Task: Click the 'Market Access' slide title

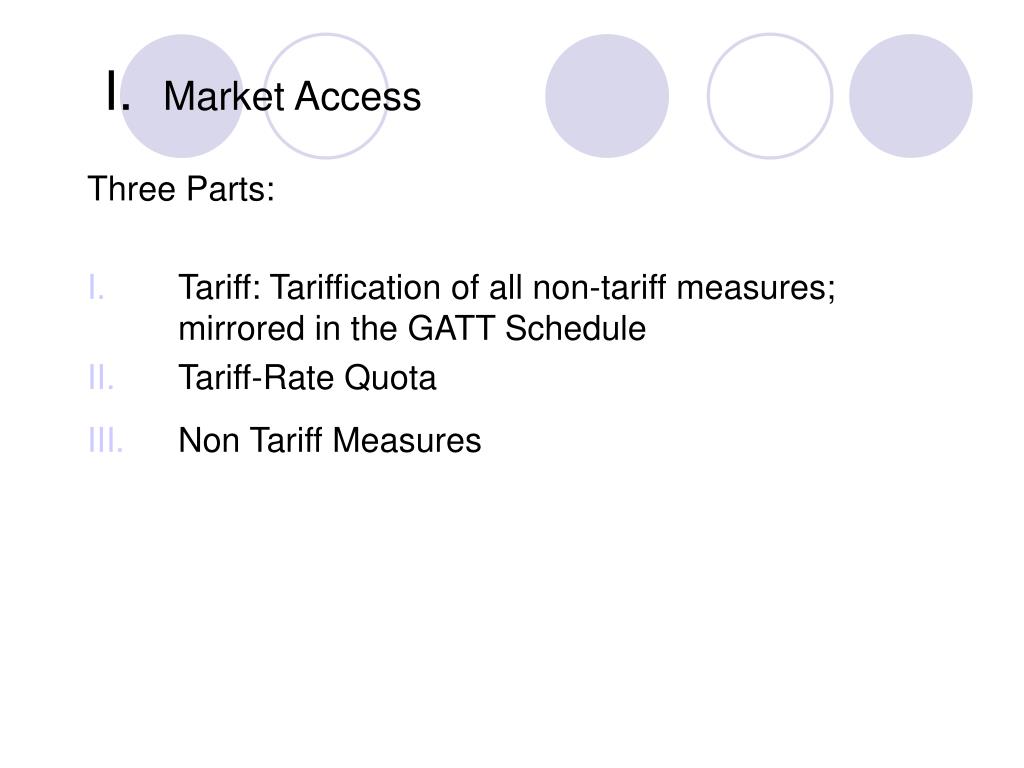Action: pos(292,97)
